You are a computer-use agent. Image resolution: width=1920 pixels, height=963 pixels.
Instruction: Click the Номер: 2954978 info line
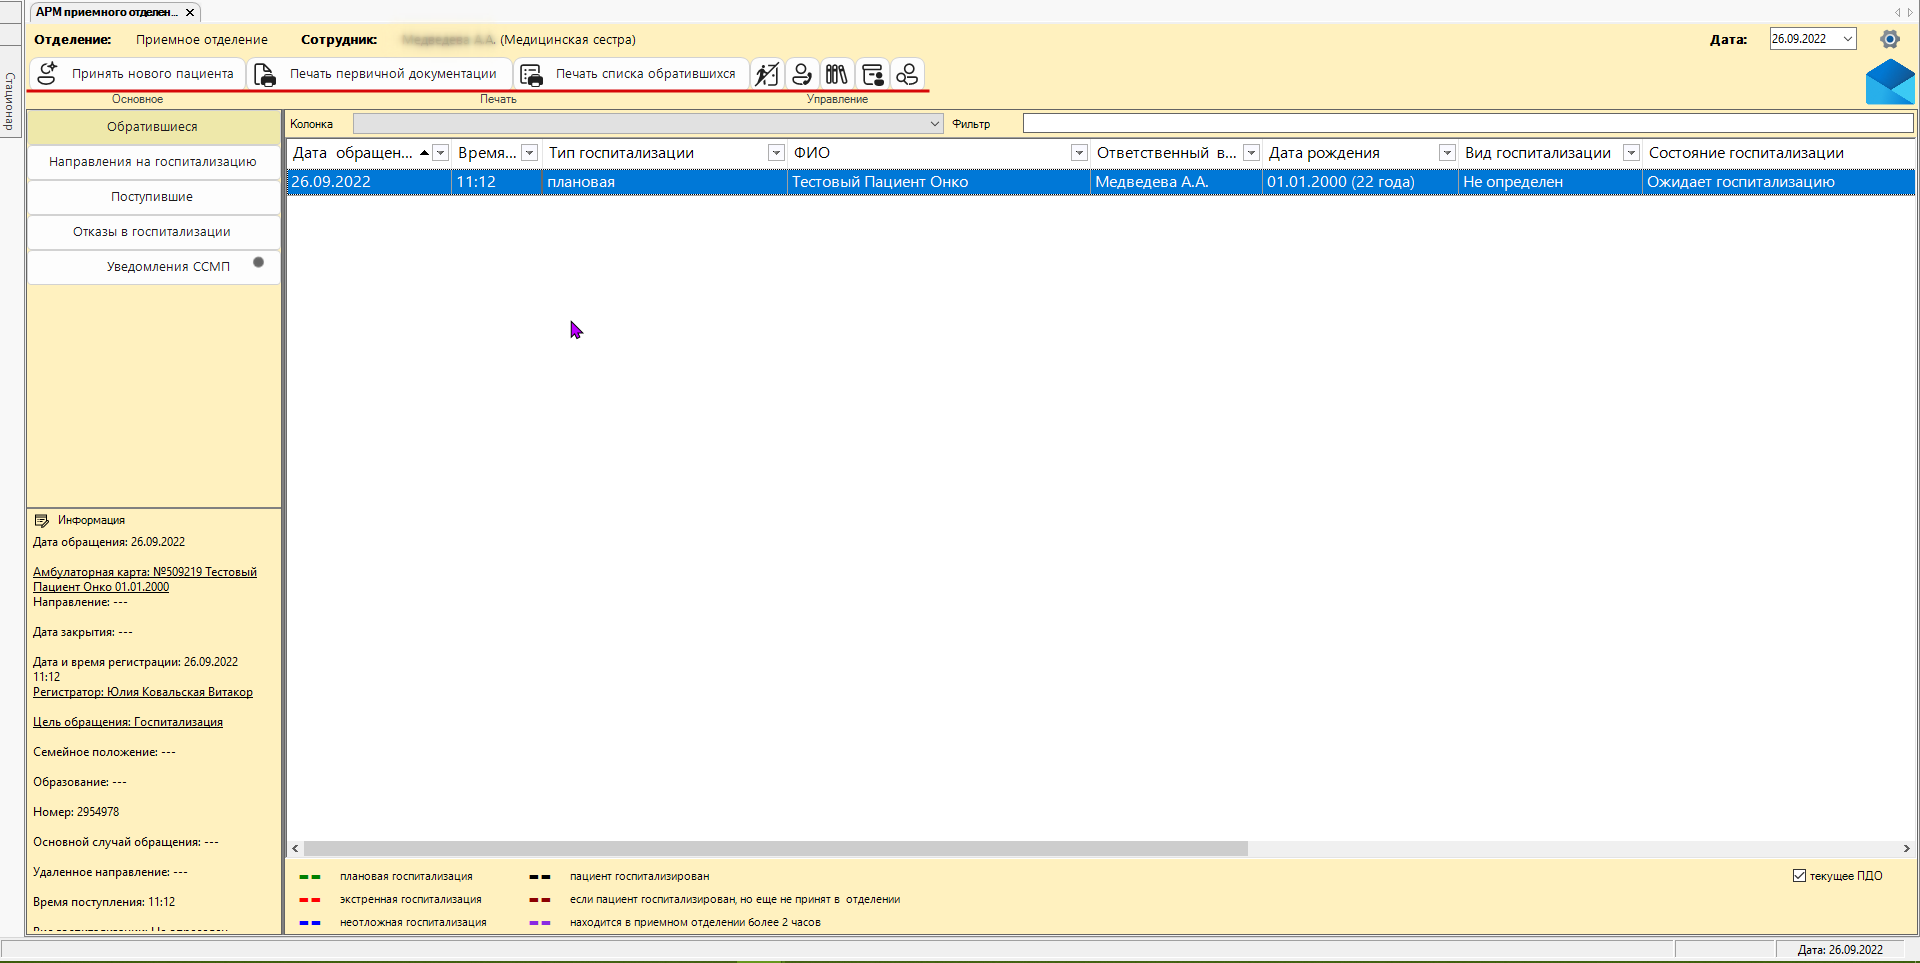coord(76,812)
